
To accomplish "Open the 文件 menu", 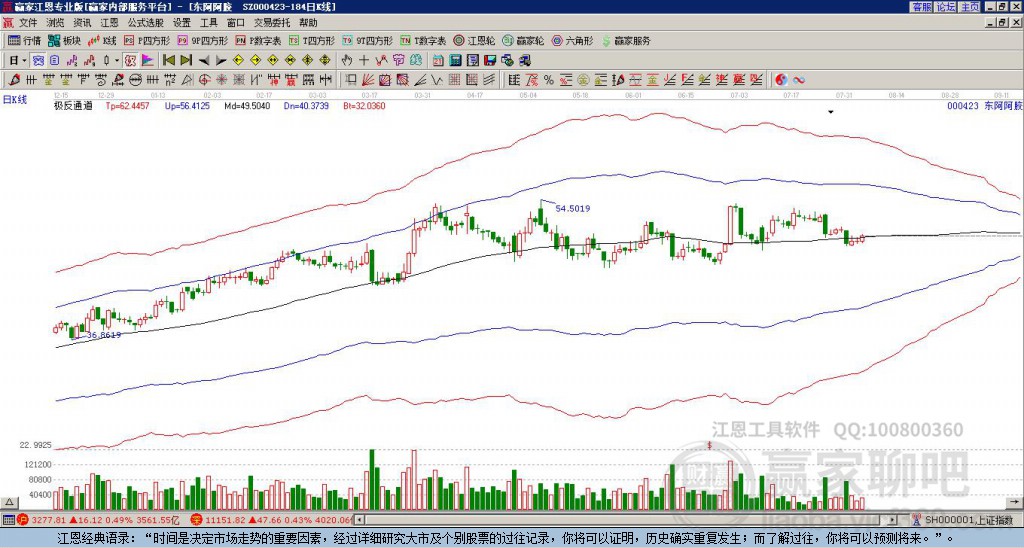I will [x=28, y=23].
